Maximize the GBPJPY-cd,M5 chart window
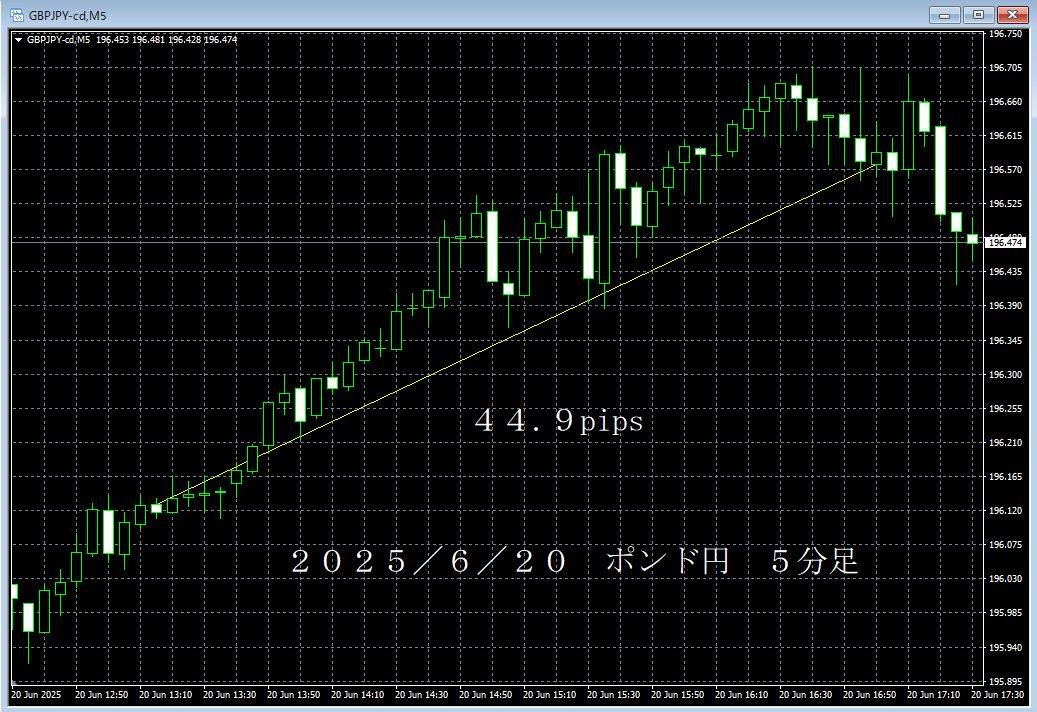Image resolution: width=1037 pixels, height=712 pixels. (978, 14)
